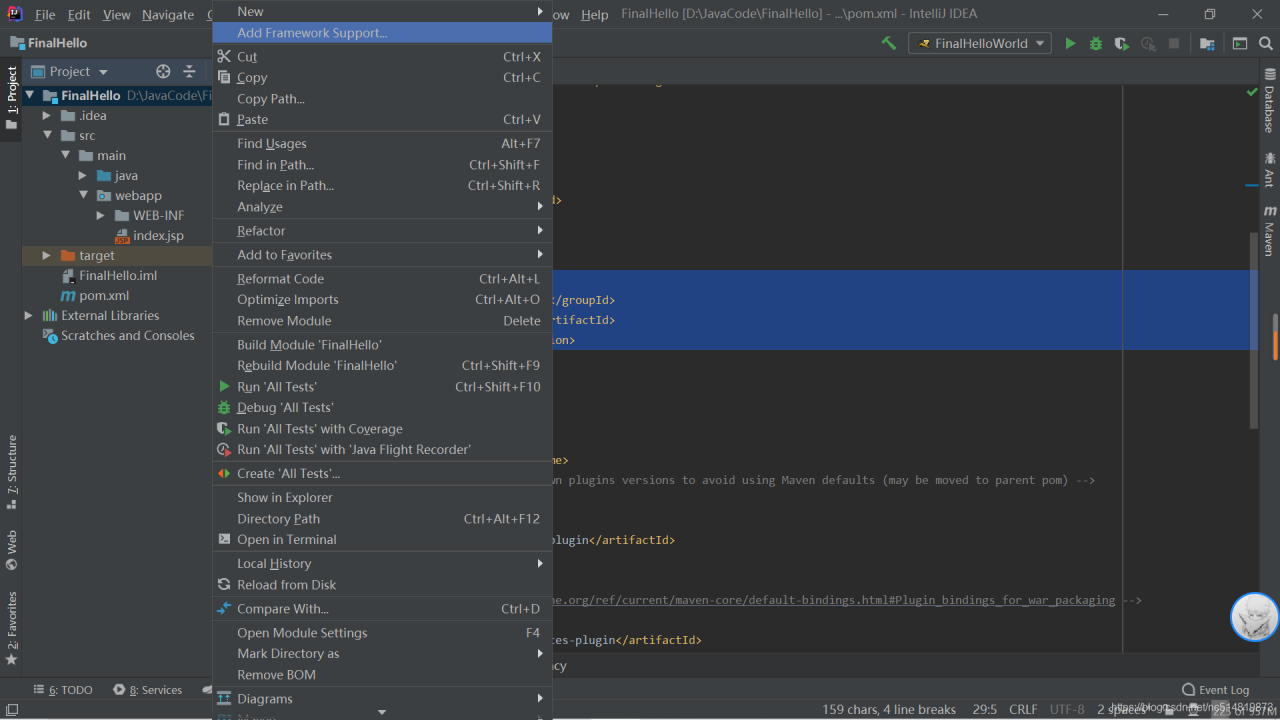Click Event Log button in status bar
The image size is (1280, 720).
pyautogui.click(x=1215, y=690)
